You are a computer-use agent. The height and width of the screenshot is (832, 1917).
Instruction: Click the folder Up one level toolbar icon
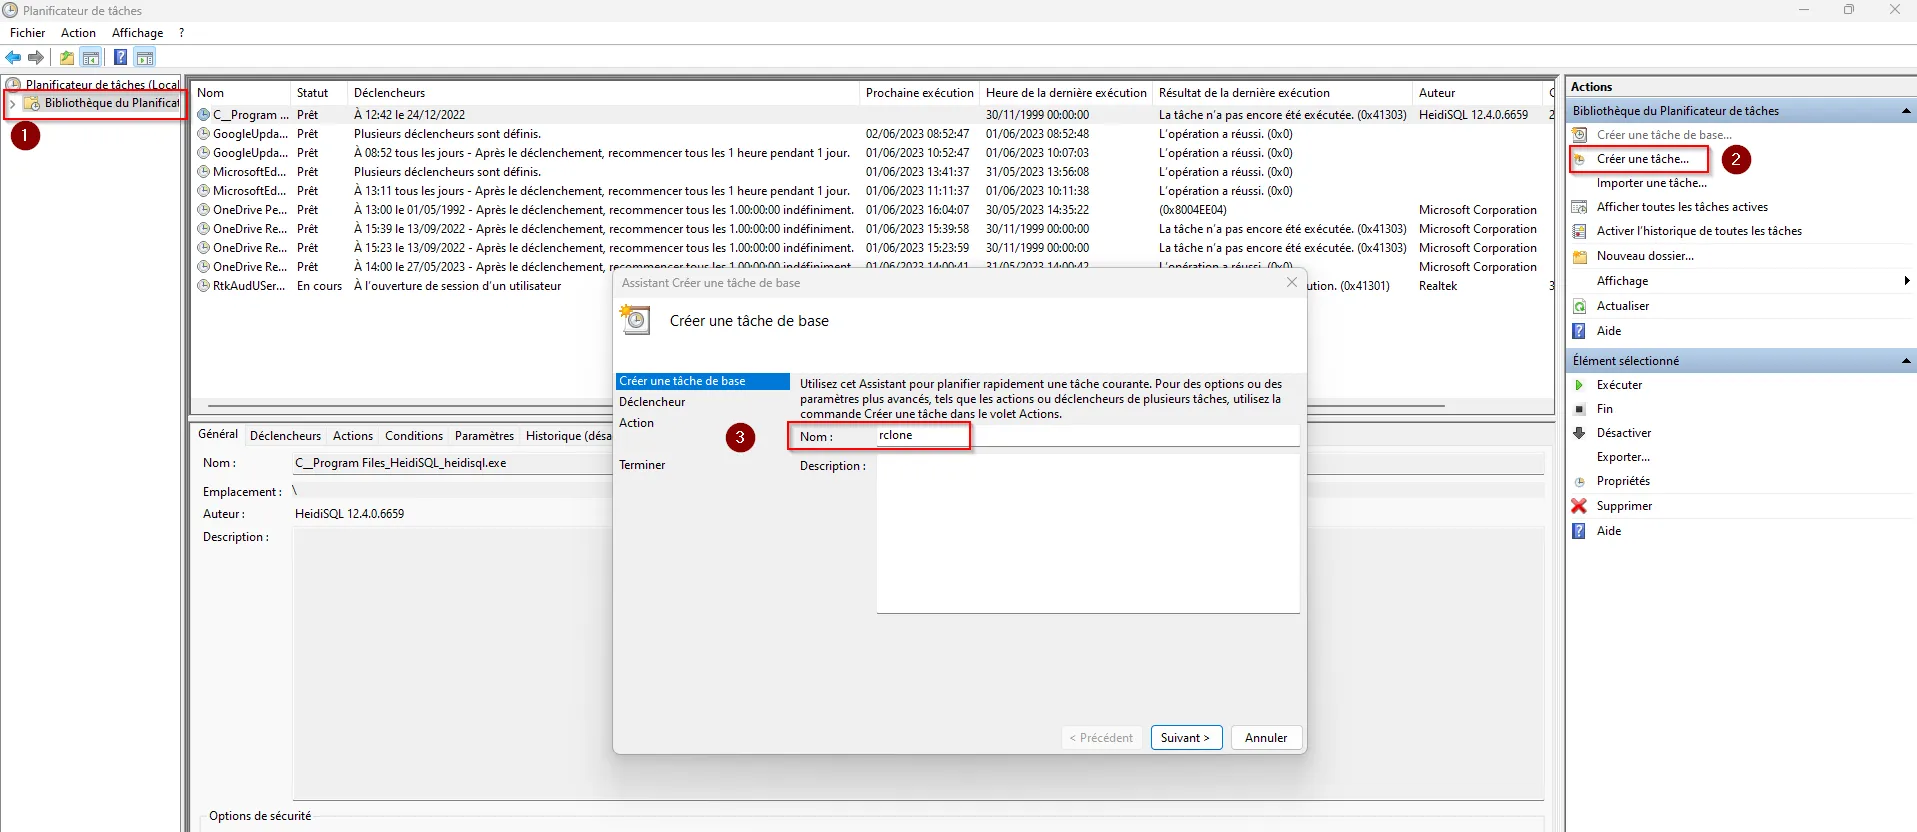67,58
